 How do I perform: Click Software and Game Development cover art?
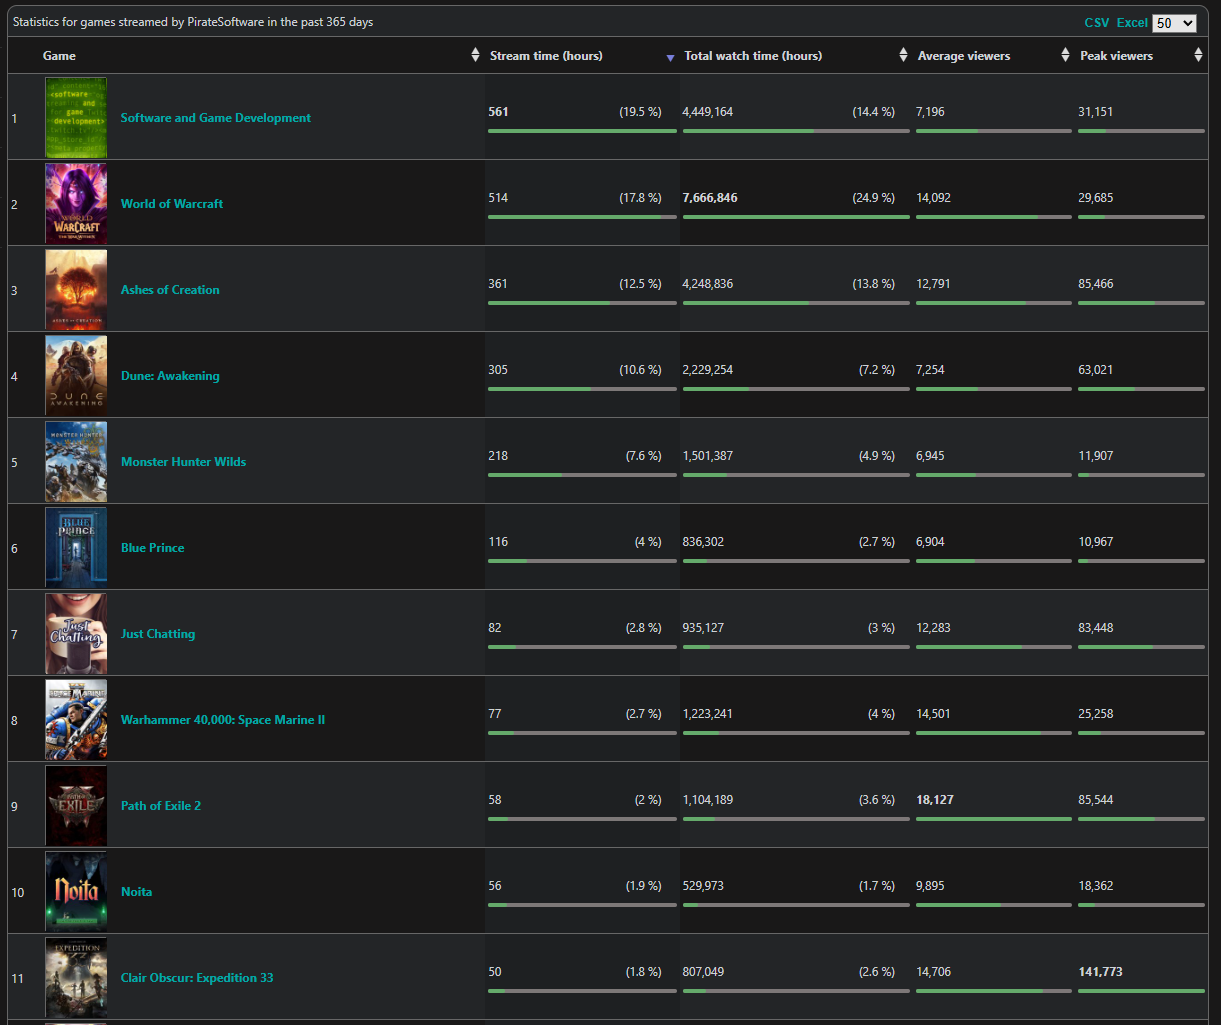tap(76, 117)
